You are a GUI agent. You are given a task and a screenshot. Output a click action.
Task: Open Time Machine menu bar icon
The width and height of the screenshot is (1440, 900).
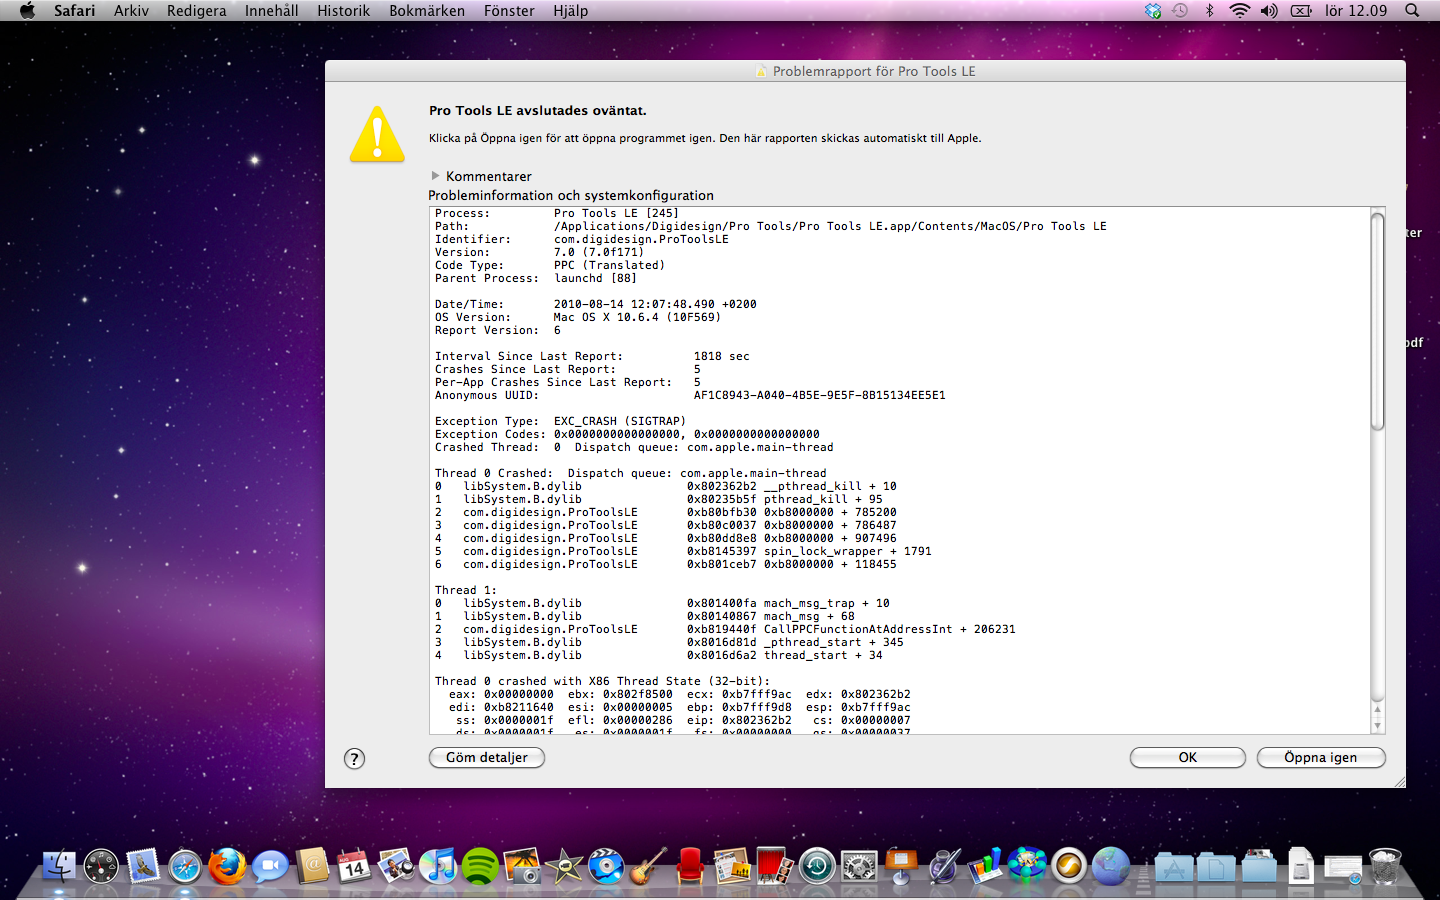coord(1180,10)
